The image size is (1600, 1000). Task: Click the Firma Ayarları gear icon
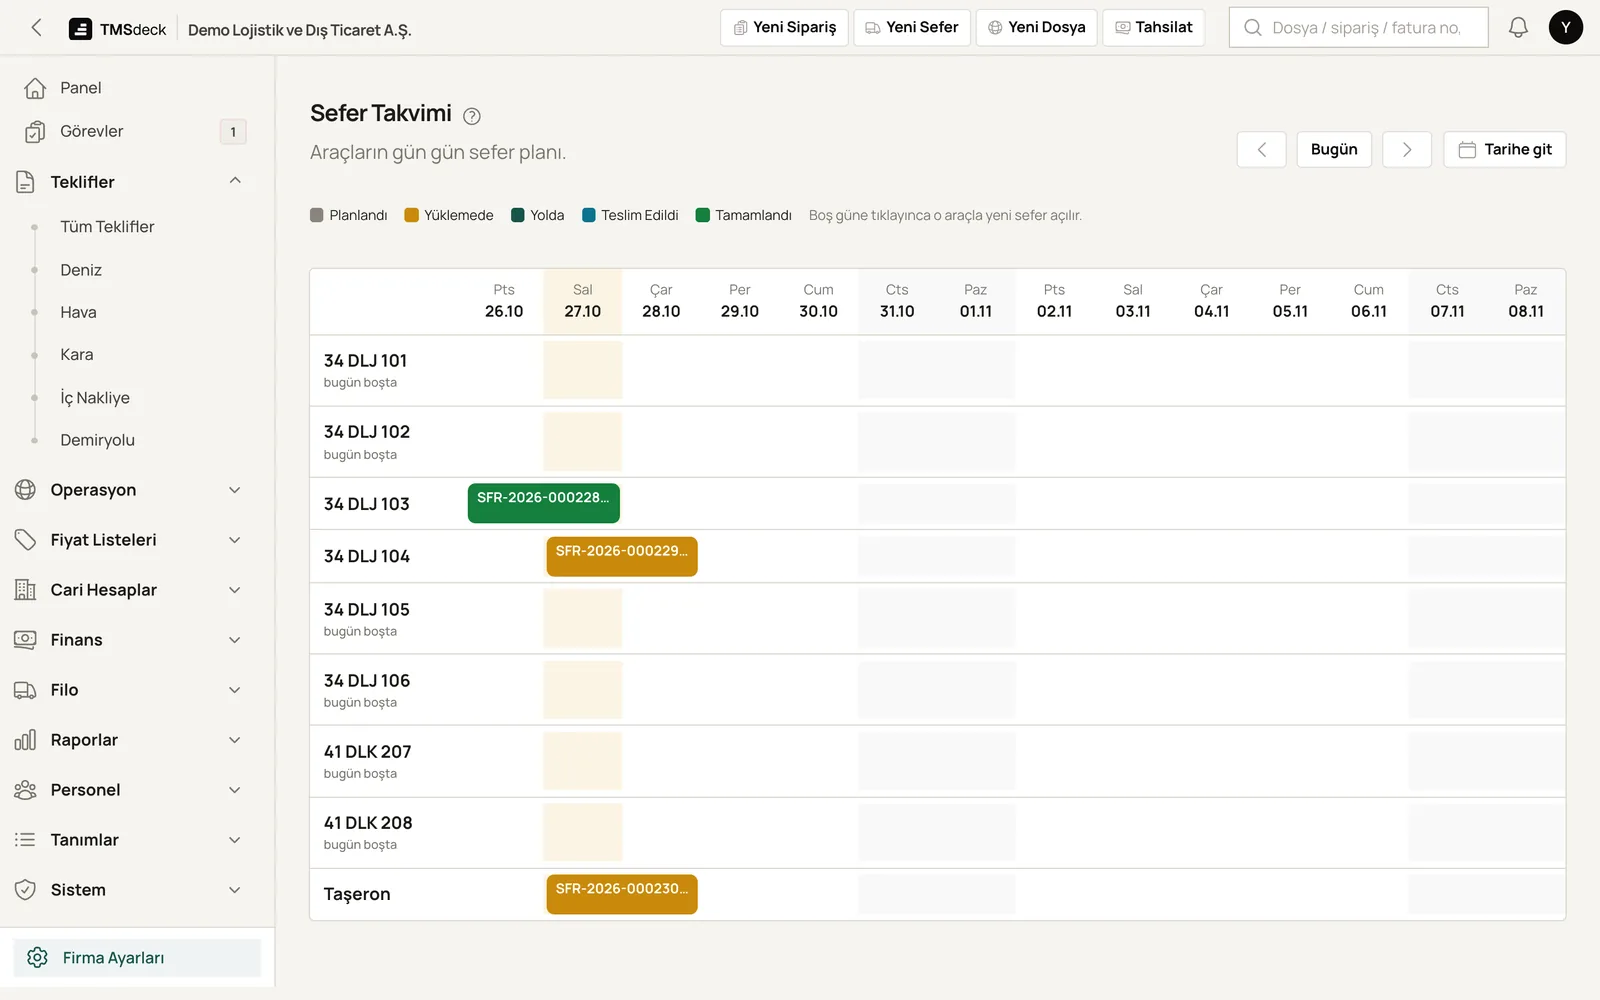point(38,958)
